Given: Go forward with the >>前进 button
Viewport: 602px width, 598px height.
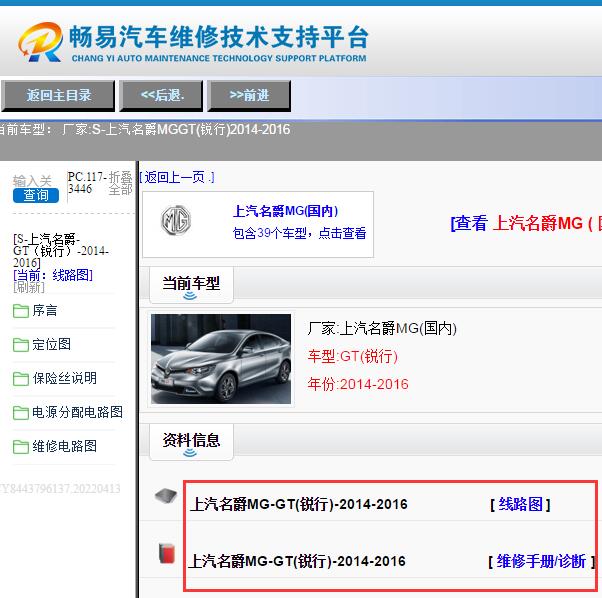Looking at the screenshot, I should [249, 96].
